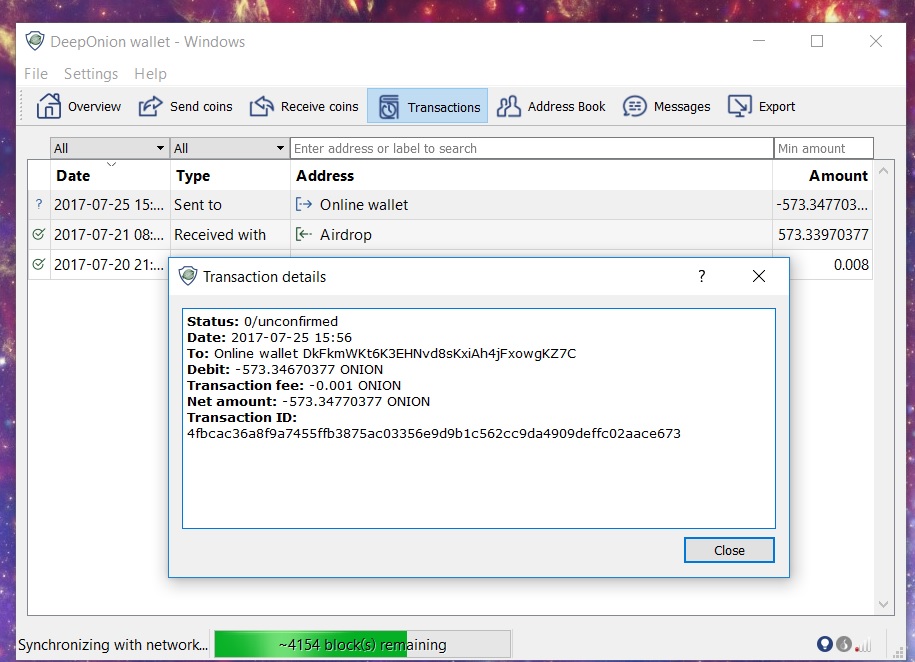Click the transaction list scroll down arrow

(883, 604)
